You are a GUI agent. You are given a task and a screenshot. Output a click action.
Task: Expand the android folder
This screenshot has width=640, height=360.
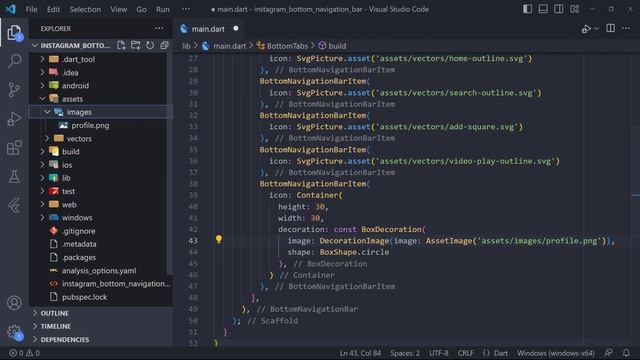42,85
